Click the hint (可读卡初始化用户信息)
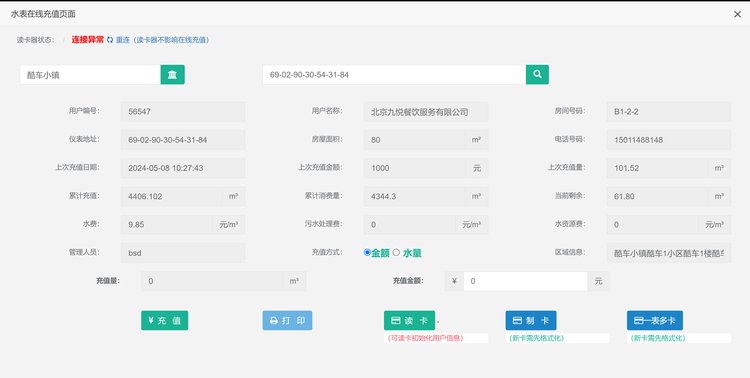Screen dimensions: 750x378 point(426,338)
